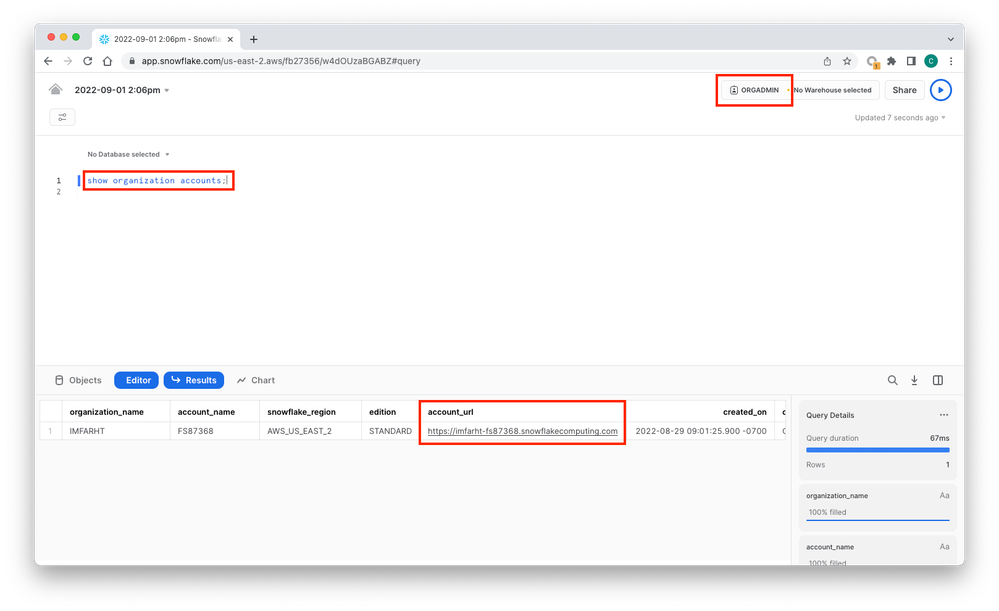Open the Chrome three-dot menu
This screenshot has width=999, height=611.
pyautogui.click(x=951, y=61)
